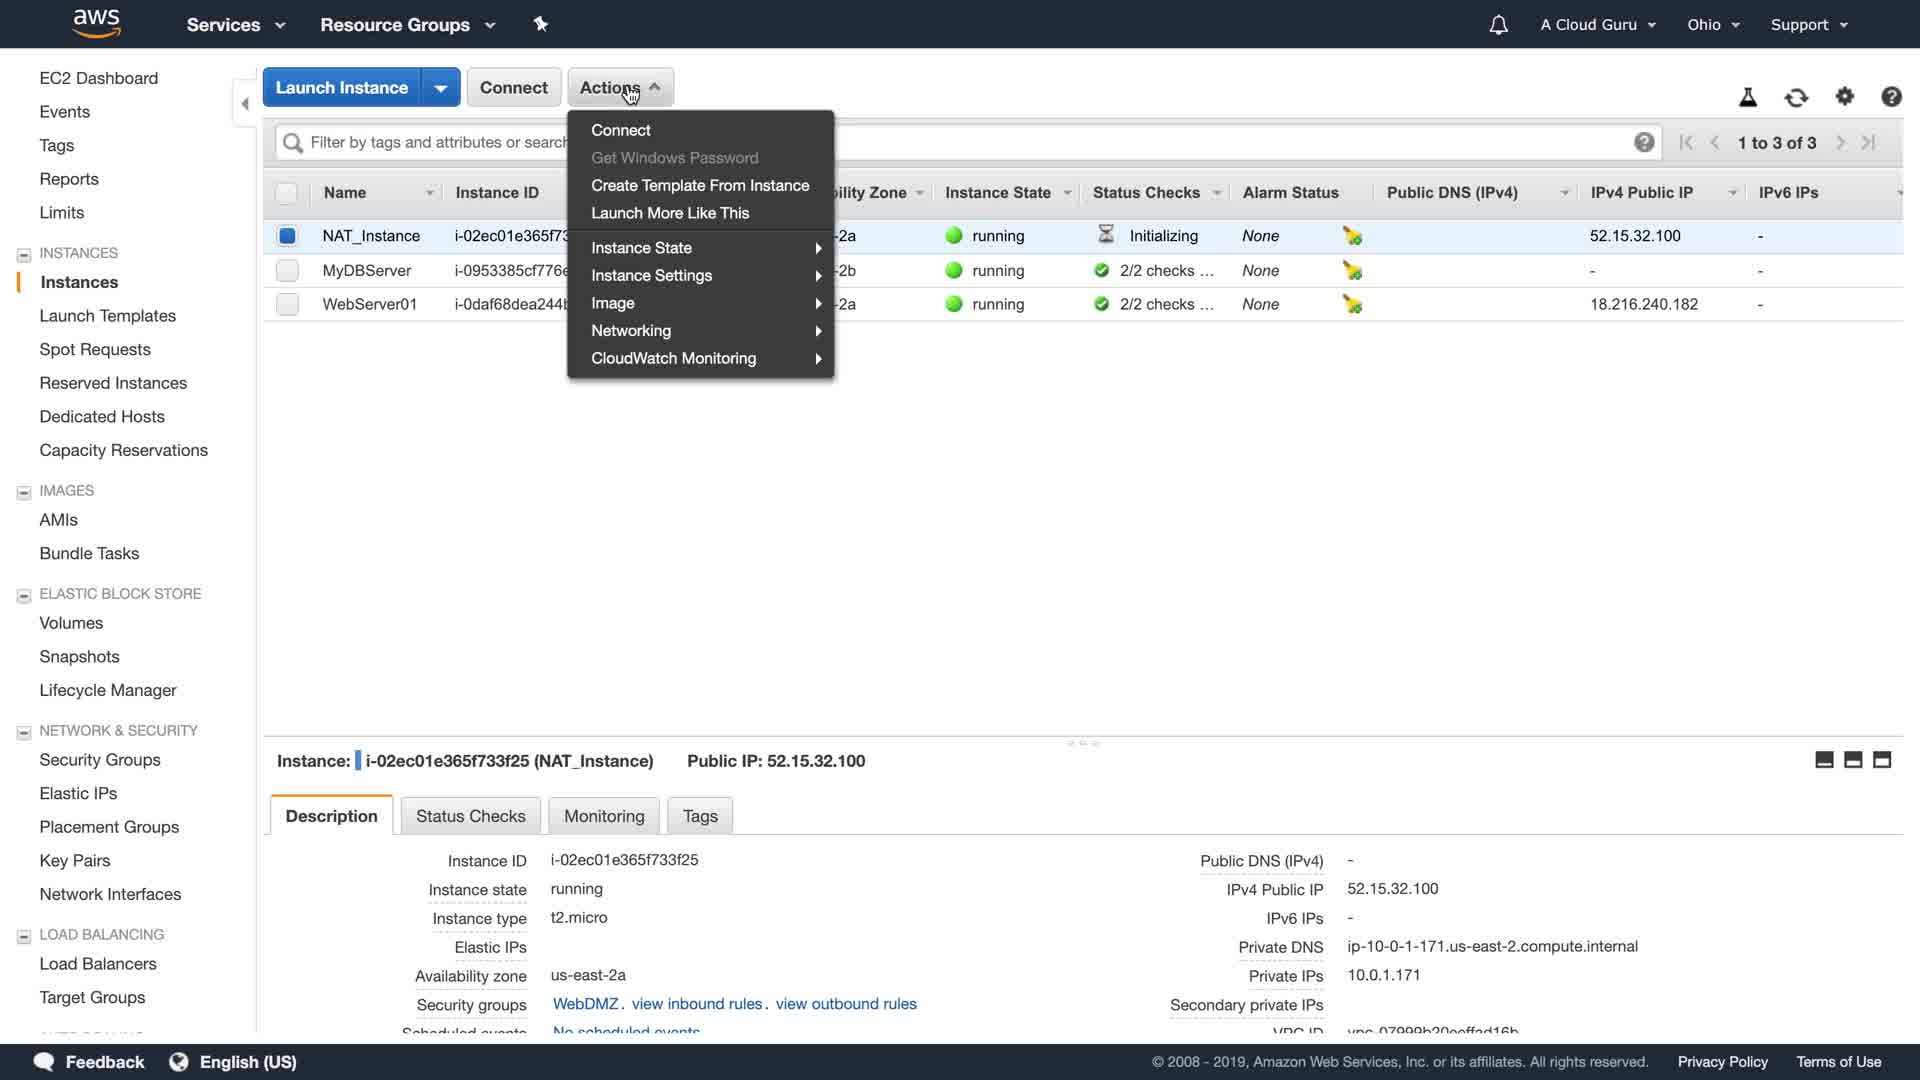Image resolution: width=1920 pixels, height=1080 pixels.
Task: Switch to the Status Checks tab
Action: (x=470, y=816)
